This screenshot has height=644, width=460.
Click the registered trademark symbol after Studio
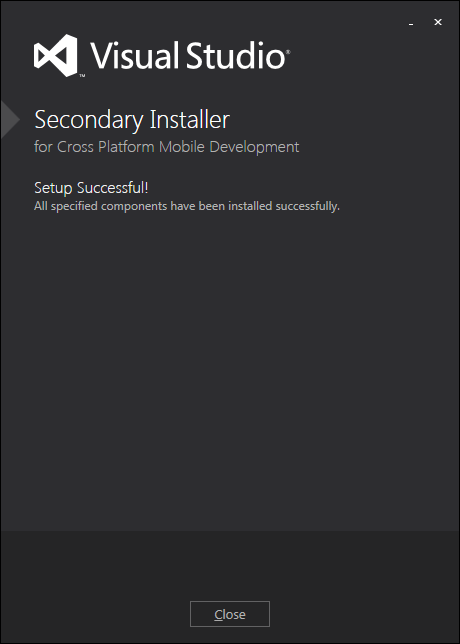pyautogui.click(x=288, y=52)
